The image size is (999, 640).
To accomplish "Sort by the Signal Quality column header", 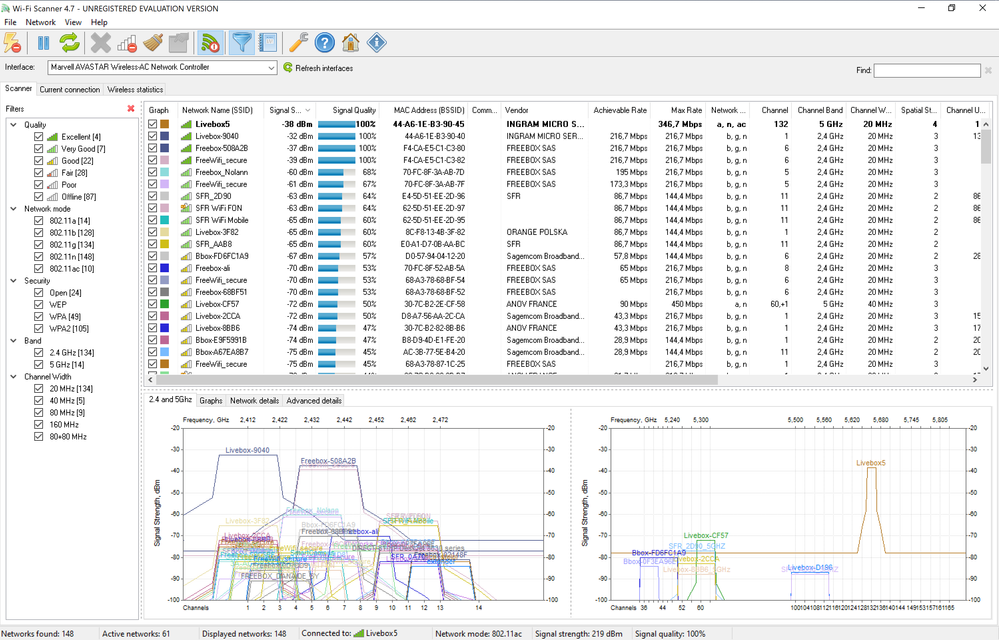I will (354, 110).
